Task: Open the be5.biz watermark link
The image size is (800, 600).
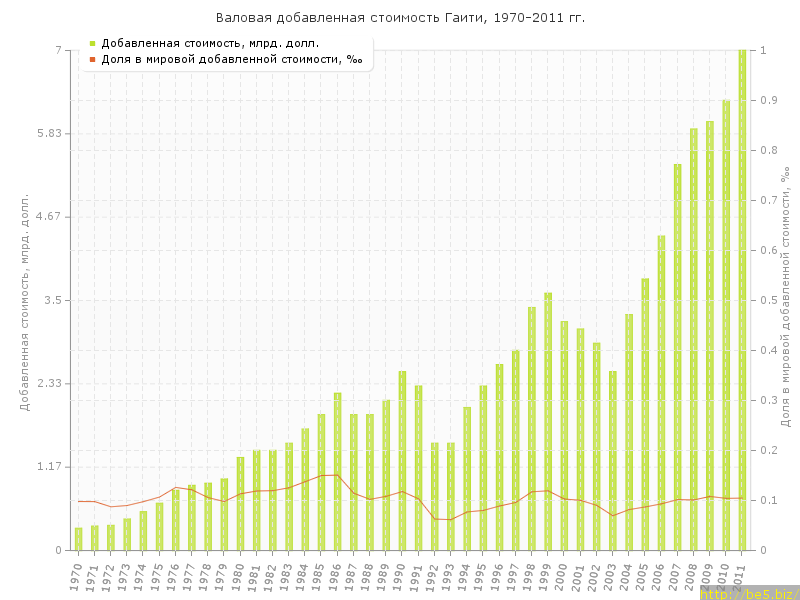Action: [748, 594]
